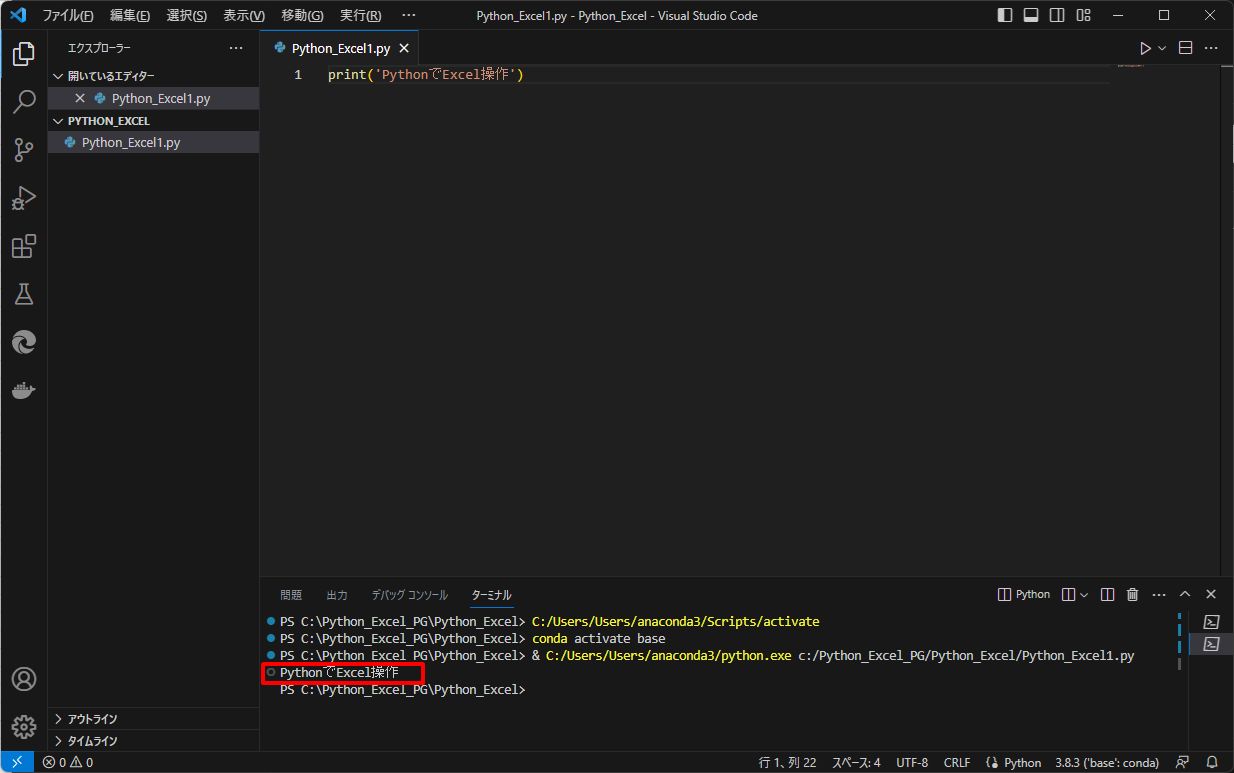Change line ending CRLF
Screen dimensions: 1234x773
(x=957, y=762)
